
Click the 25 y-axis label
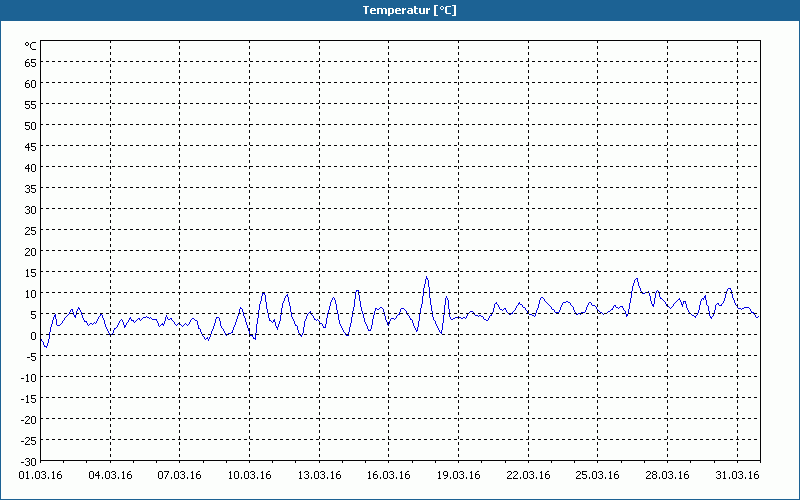[31, 231]
